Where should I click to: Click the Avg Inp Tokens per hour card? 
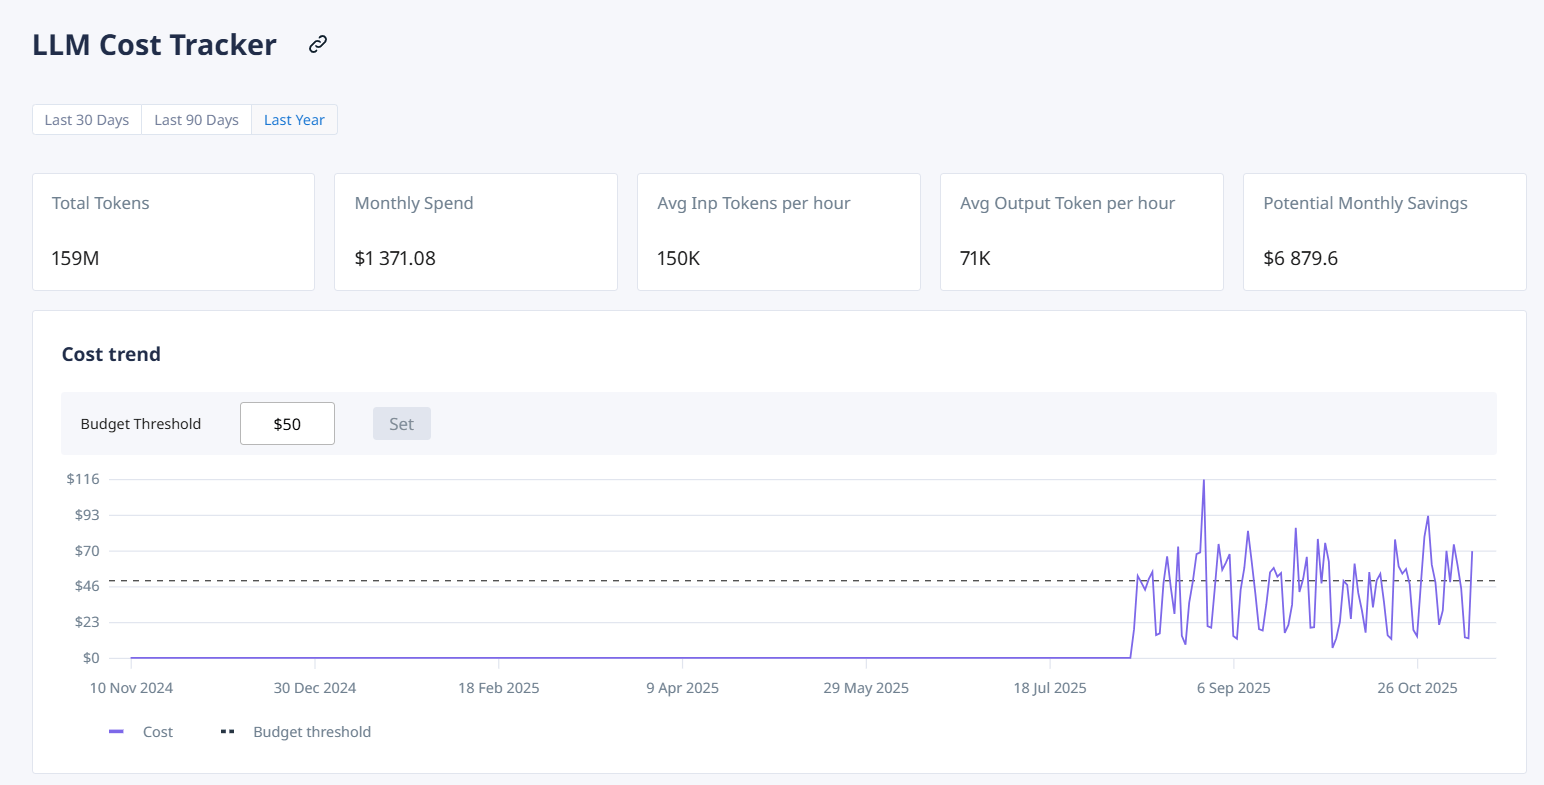pos(779,231)
